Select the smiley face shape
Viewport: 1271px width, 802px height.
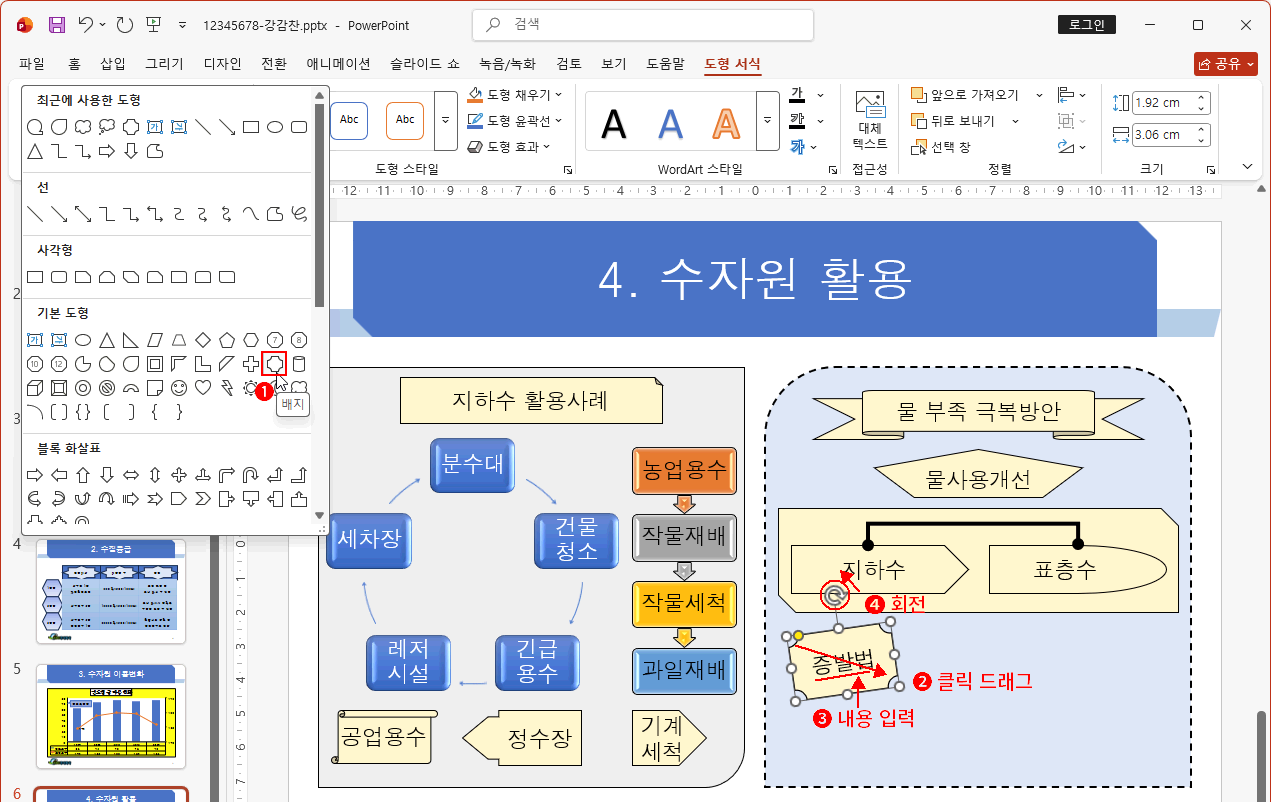pyautogui.click(x=178, y=387)
